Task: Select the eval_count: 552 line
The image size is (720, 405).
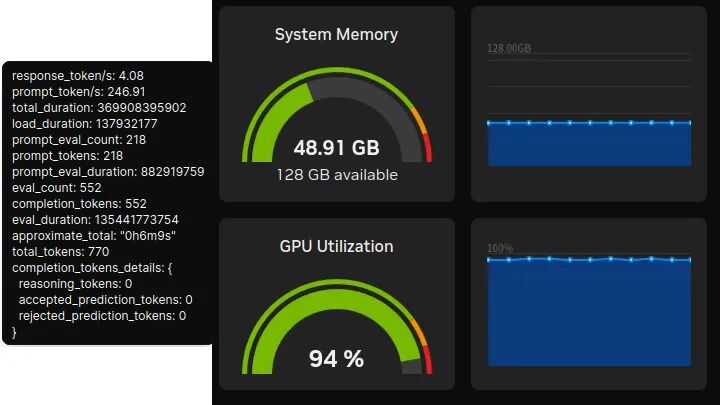Action: click(56, 188)
